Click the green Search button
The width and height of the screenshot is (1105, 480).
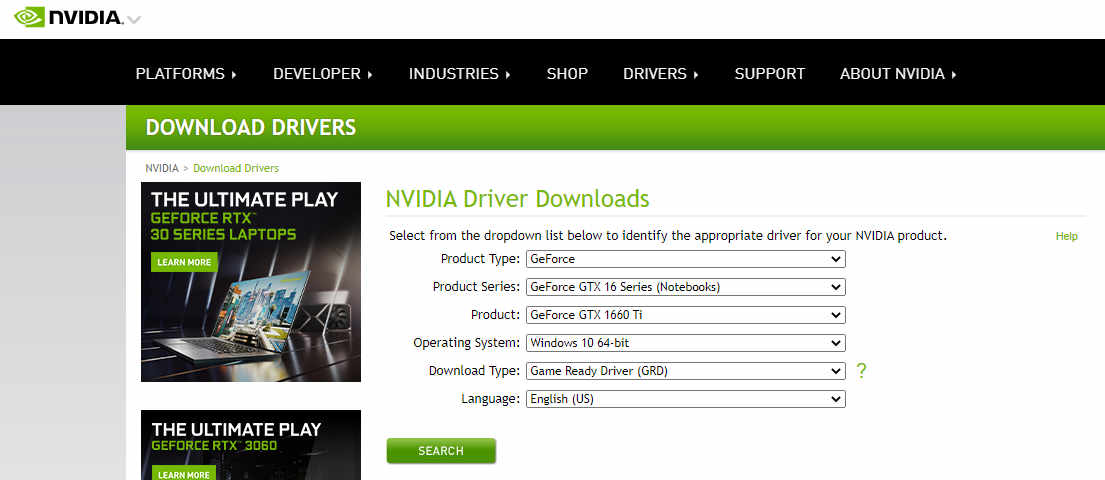coord(441,451)
